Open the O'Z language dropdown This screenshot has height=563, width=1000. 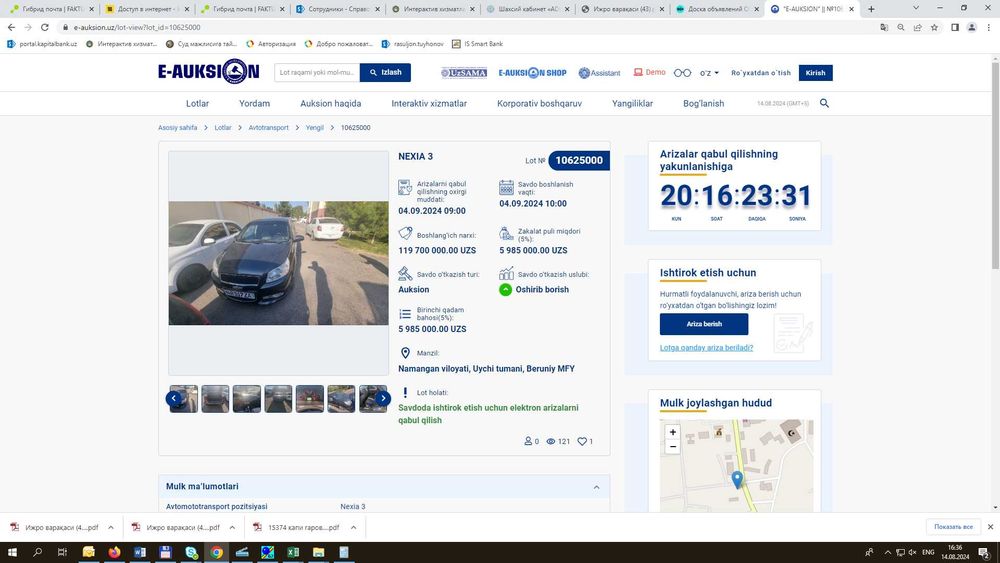(x=709, y=73)
